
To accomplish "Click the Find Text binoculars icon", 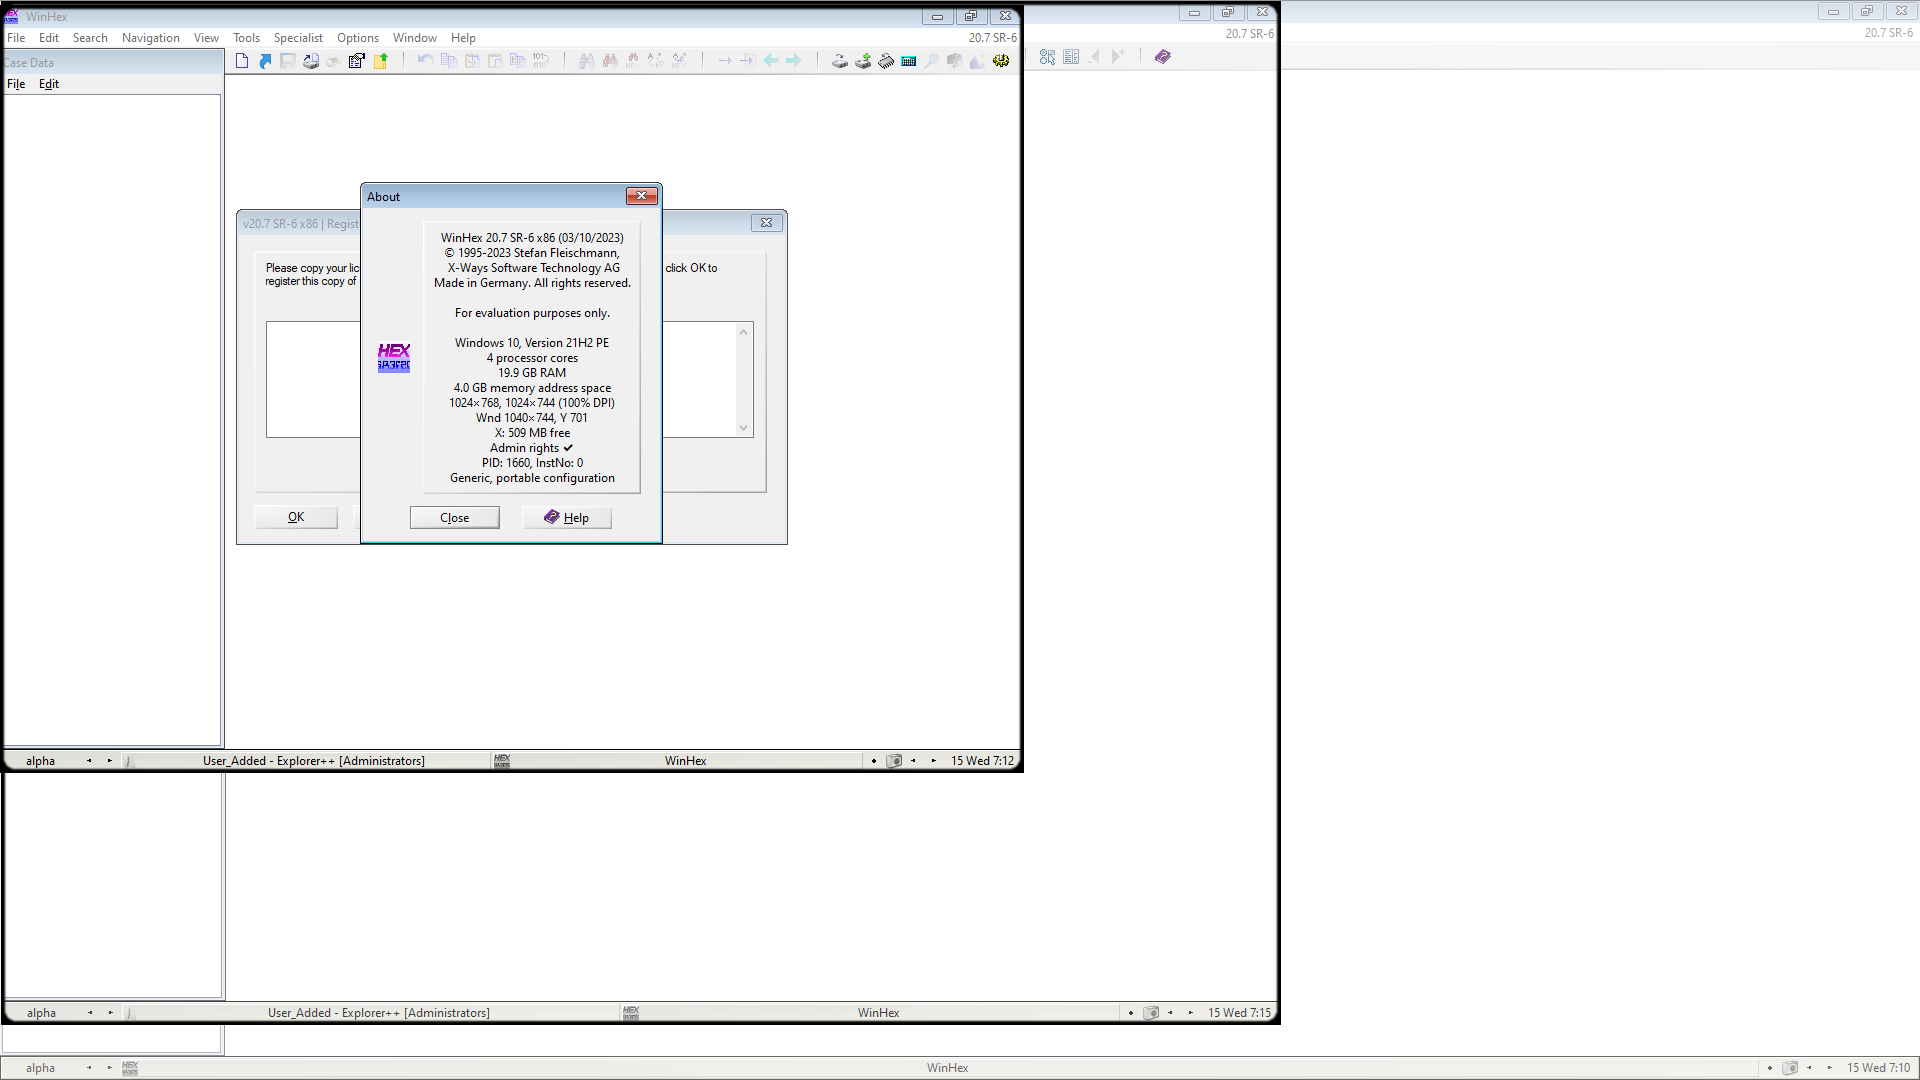I will [586, 61].
